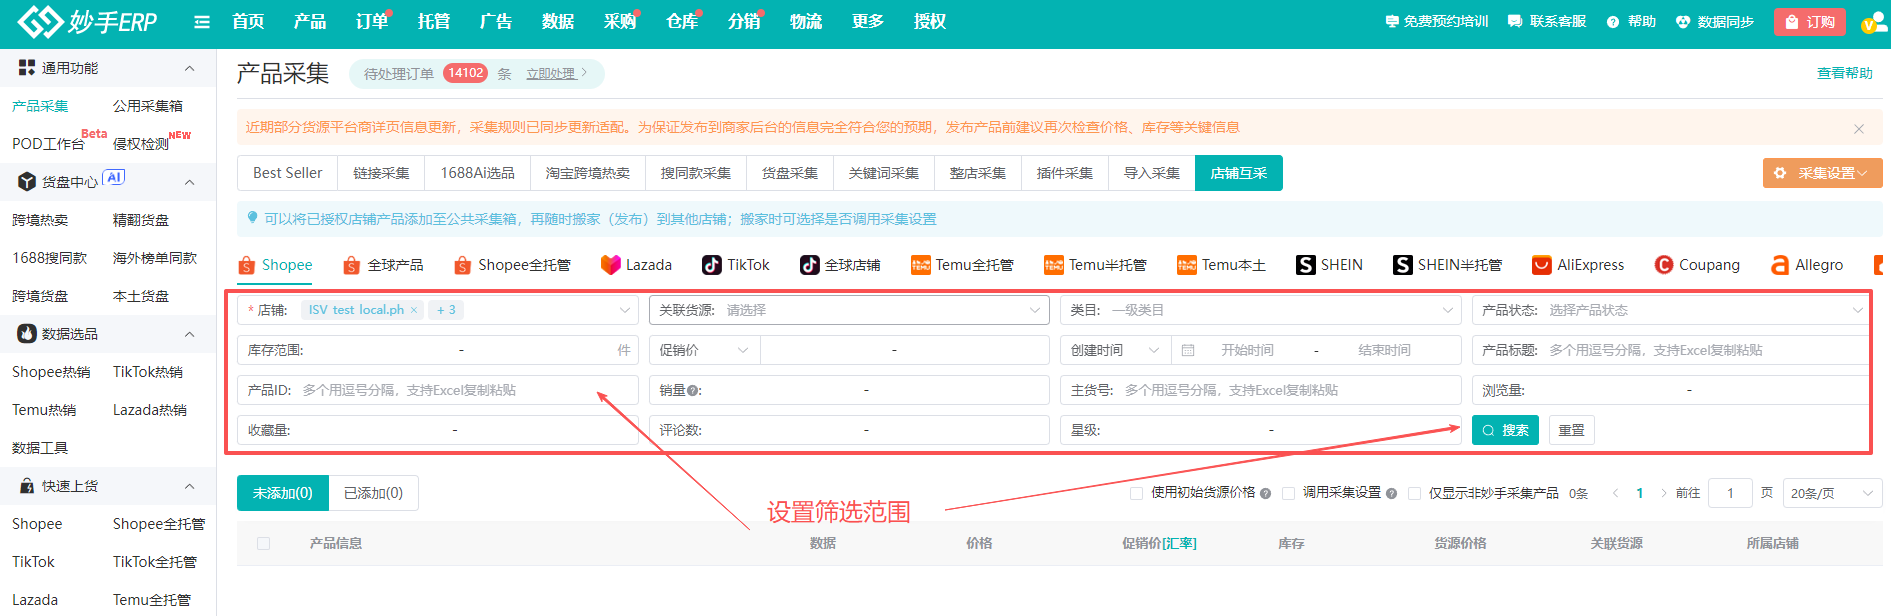Select the Temu全托管 platform icon

tap(921, 265)
